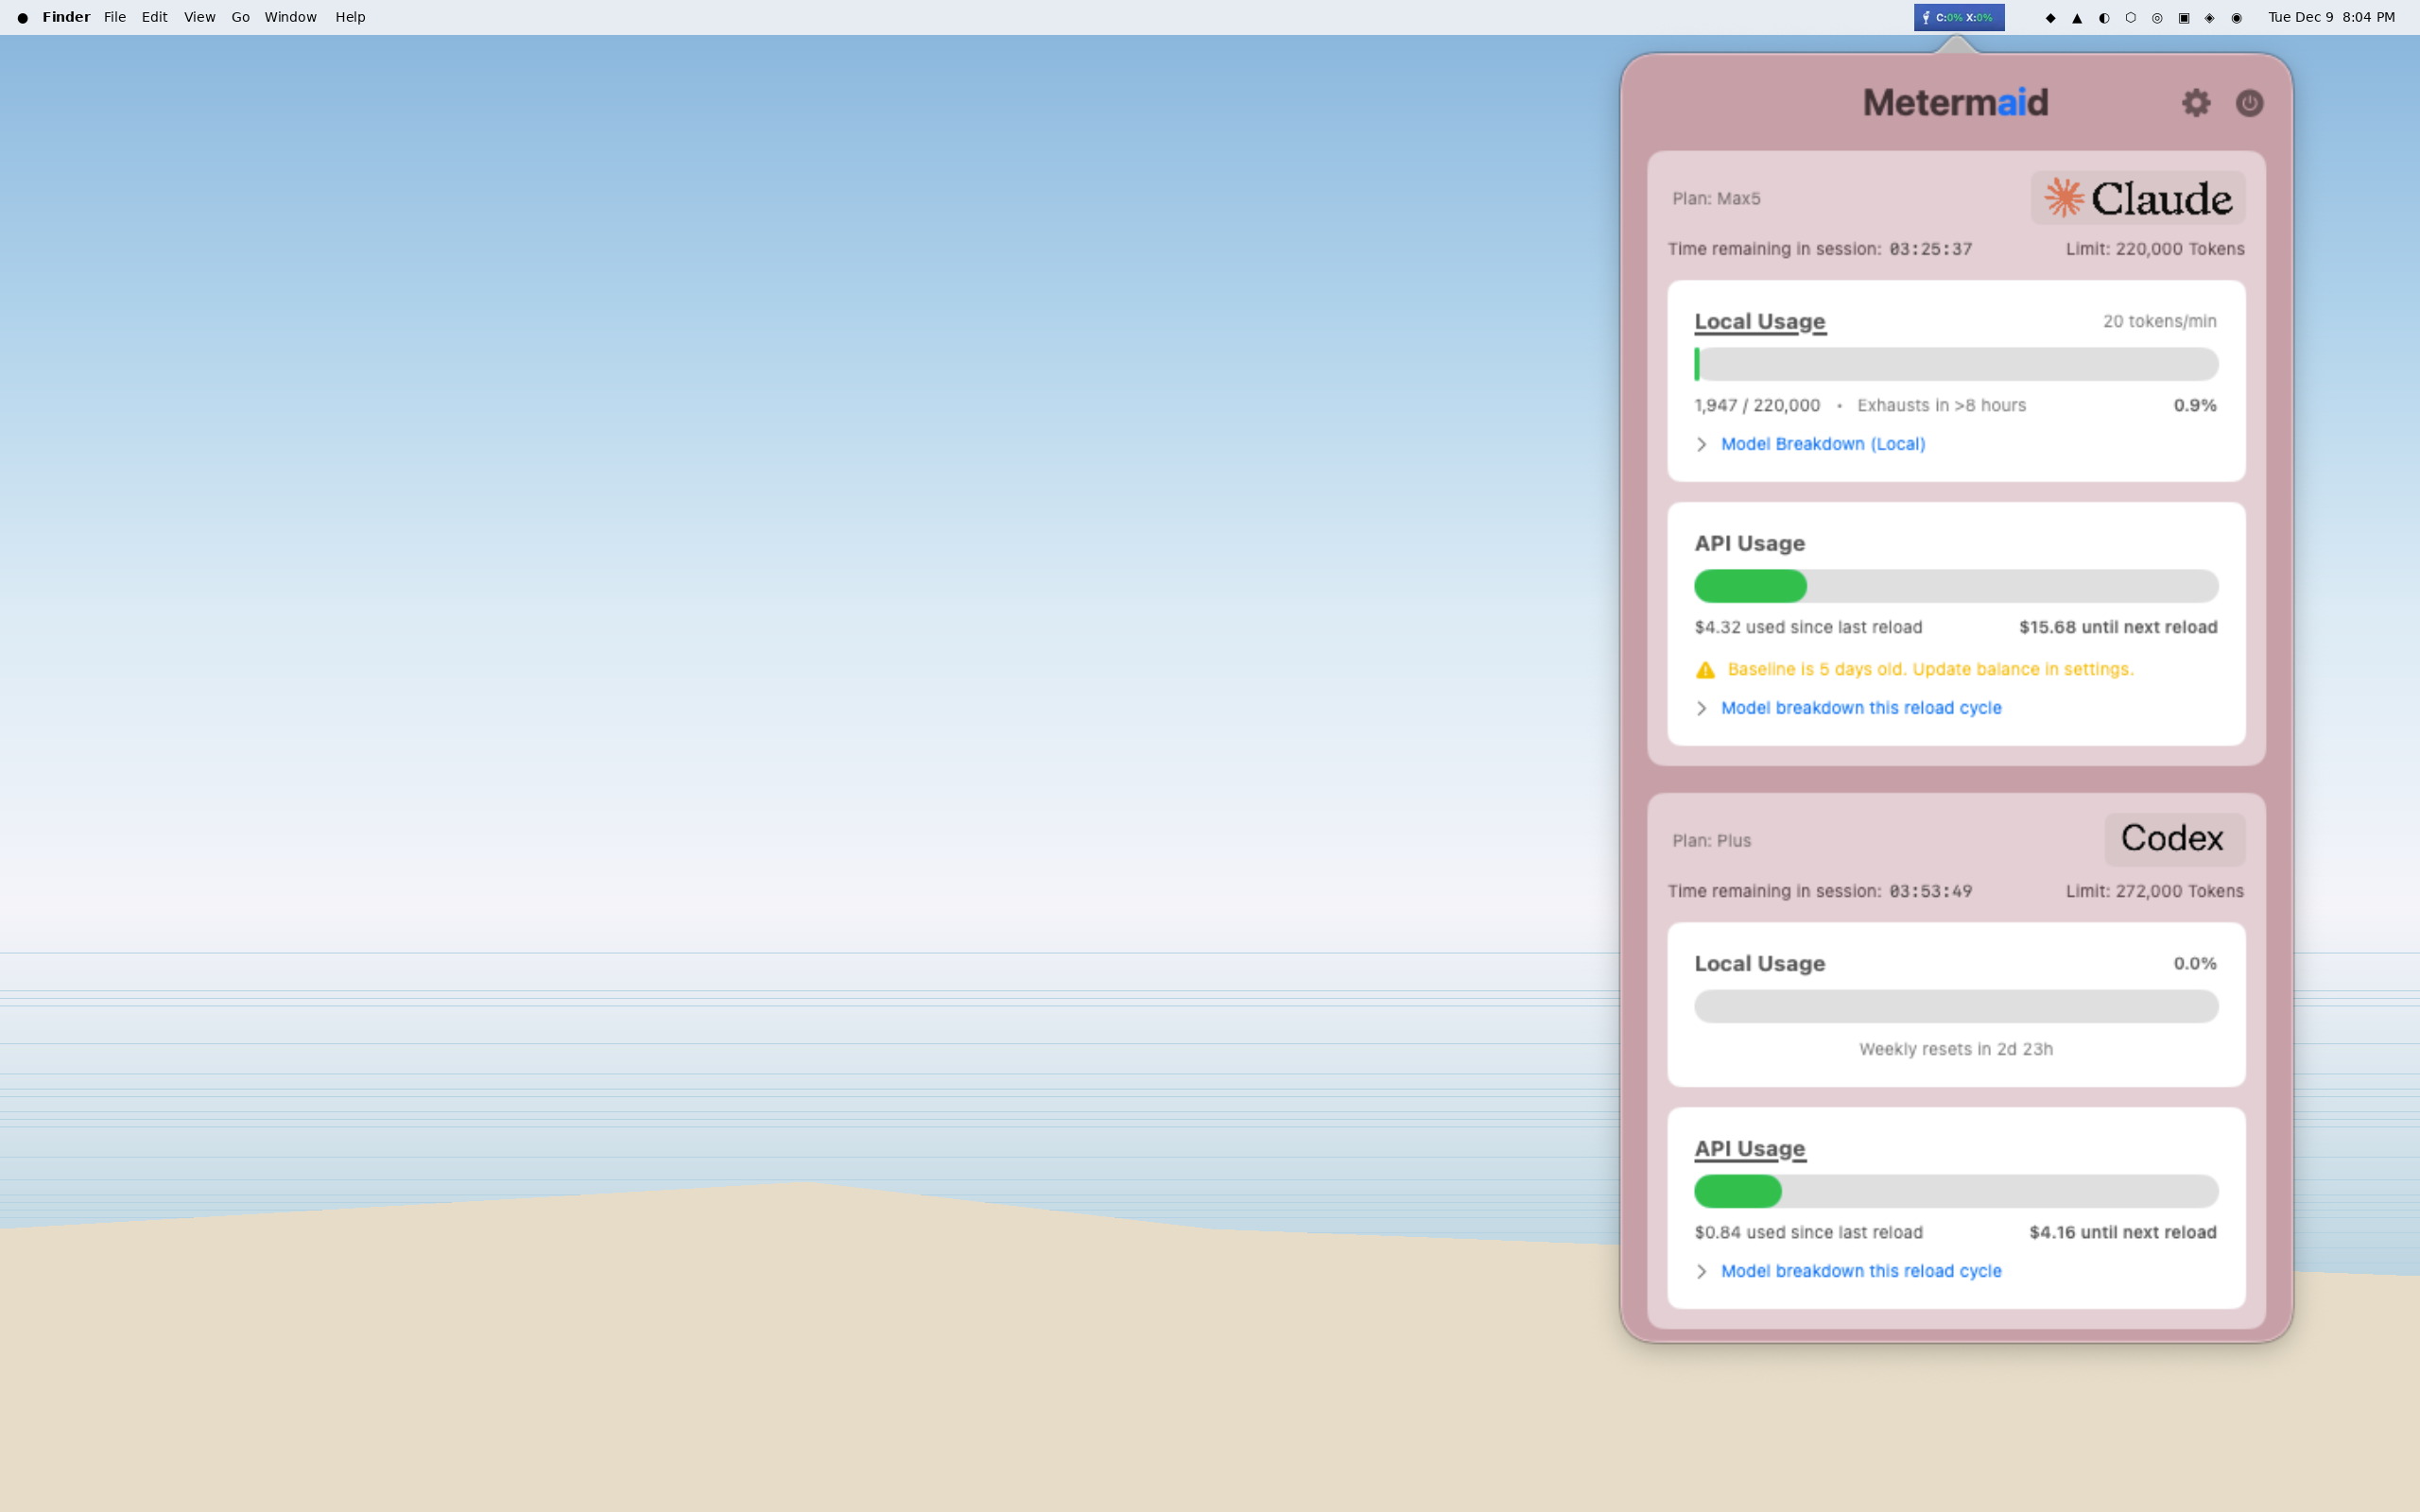The height and width of the screenshot is (1512, 2420).
Task: Expand Model breakdown this reload cycle for Codex
Action: pos(1861,1270)
